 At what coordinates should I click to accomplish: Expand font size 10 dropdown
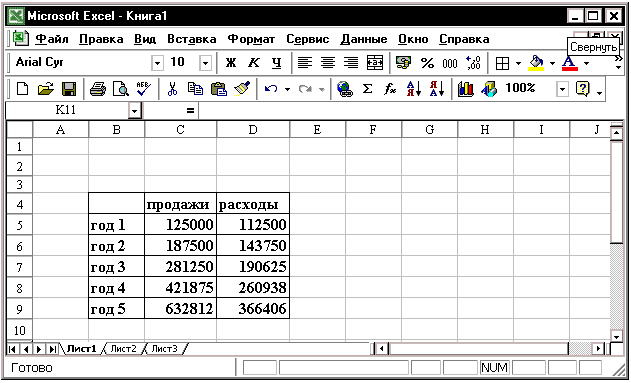click(x=205, y=63)
